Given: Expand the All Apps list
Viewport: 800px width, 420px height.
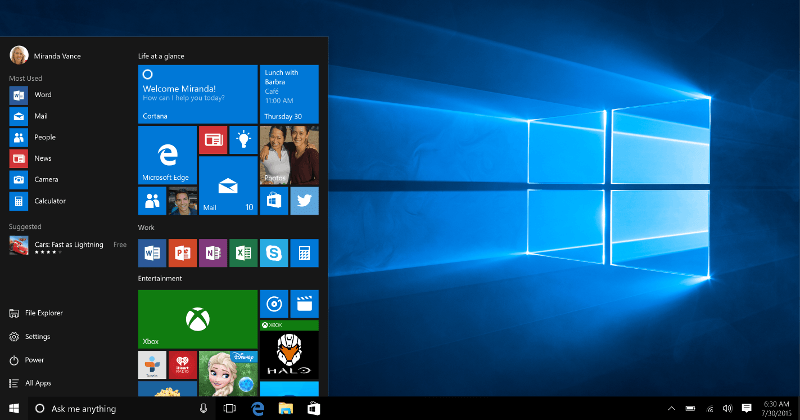Looking at the screenshot, I should point(38,383).
